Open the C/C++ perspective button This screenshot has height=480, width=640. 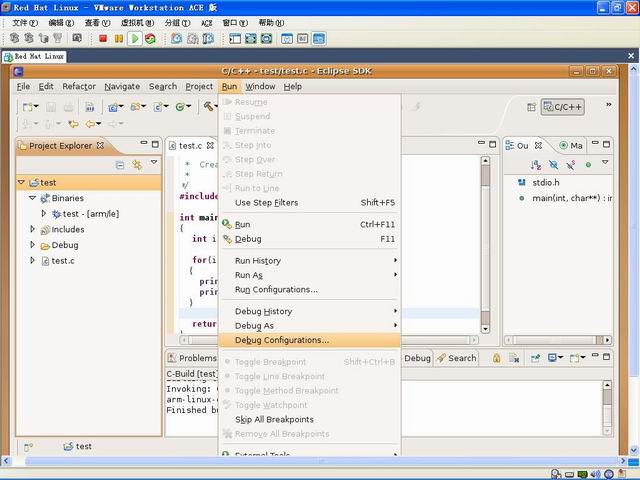pyautogui.click(x=563, y=107)
